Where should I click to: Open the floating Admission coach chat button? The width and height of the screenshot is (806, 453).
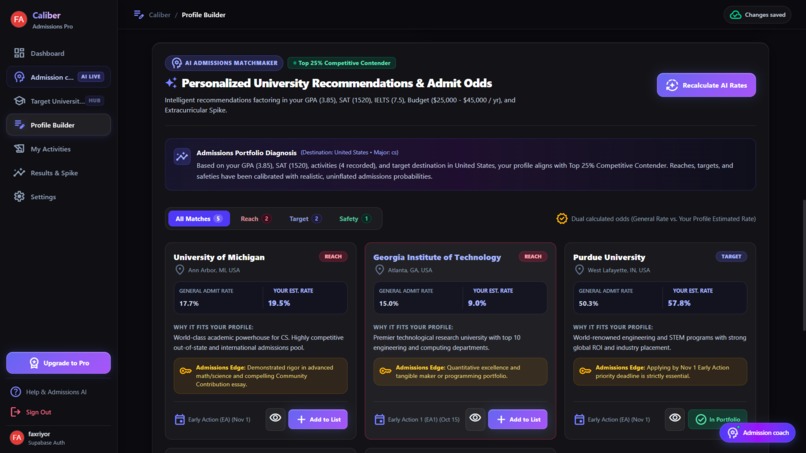click(757, 433)
